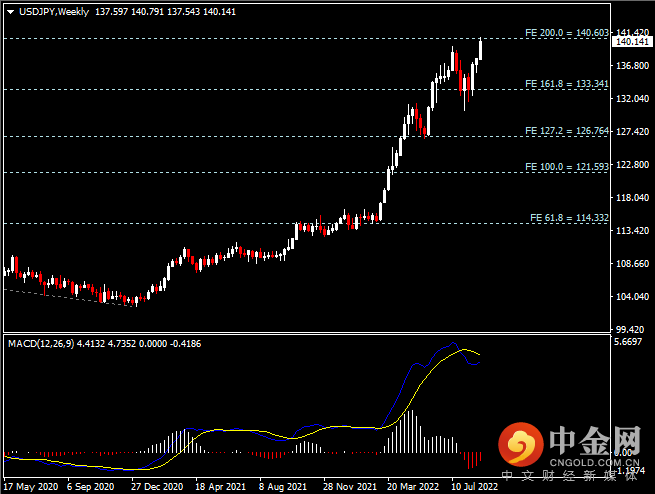Click the USDJPY,Weekly chart title
655x494 pixels.
point(54,12)
